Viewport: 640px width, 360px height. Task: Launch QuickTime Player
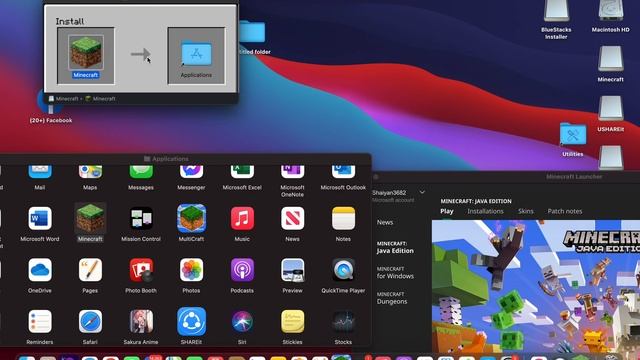click(x=343, y=270)
